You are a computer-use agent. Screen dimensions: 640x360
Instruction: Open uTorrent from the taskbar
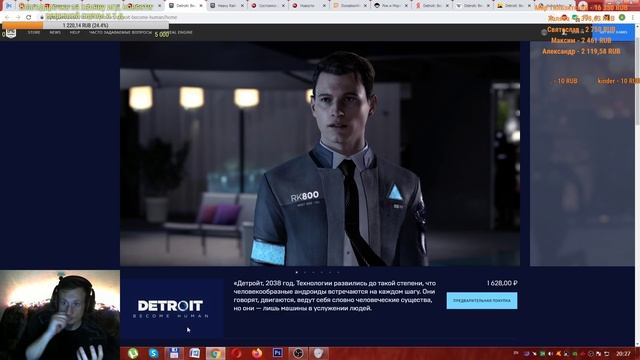(133, 353)
